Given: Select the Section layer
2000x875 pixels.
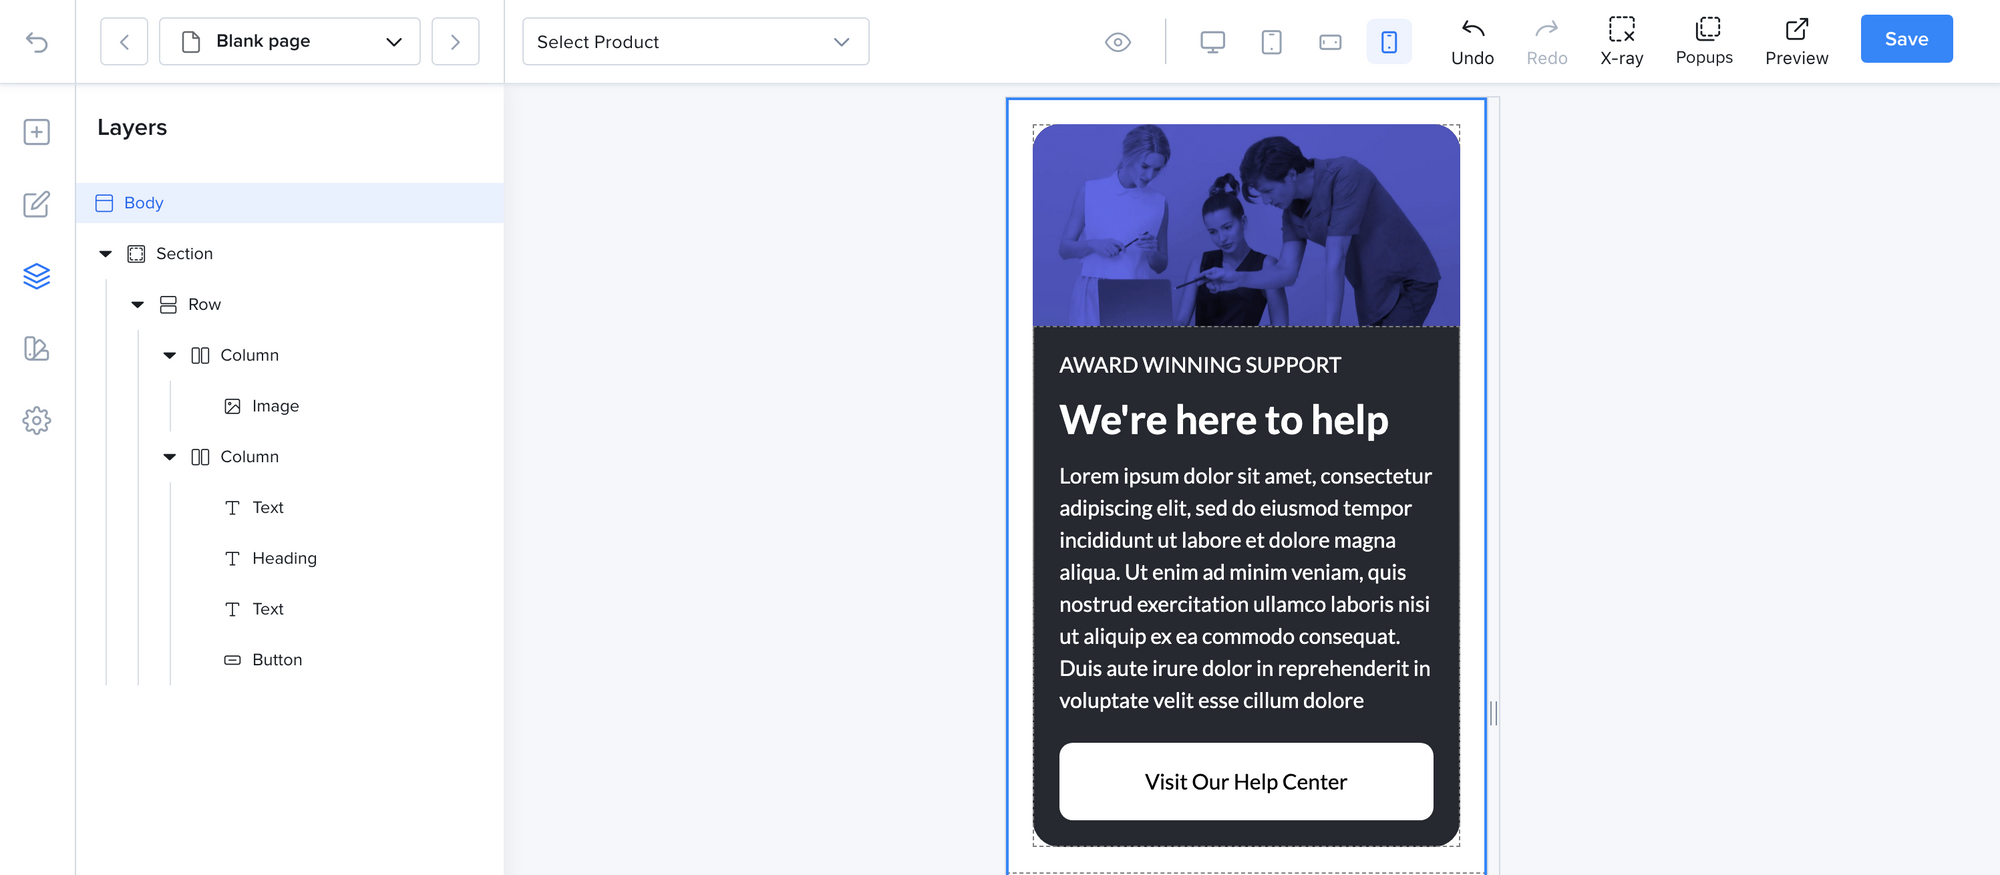Looking at the screenshot, I should click(184, 254).
